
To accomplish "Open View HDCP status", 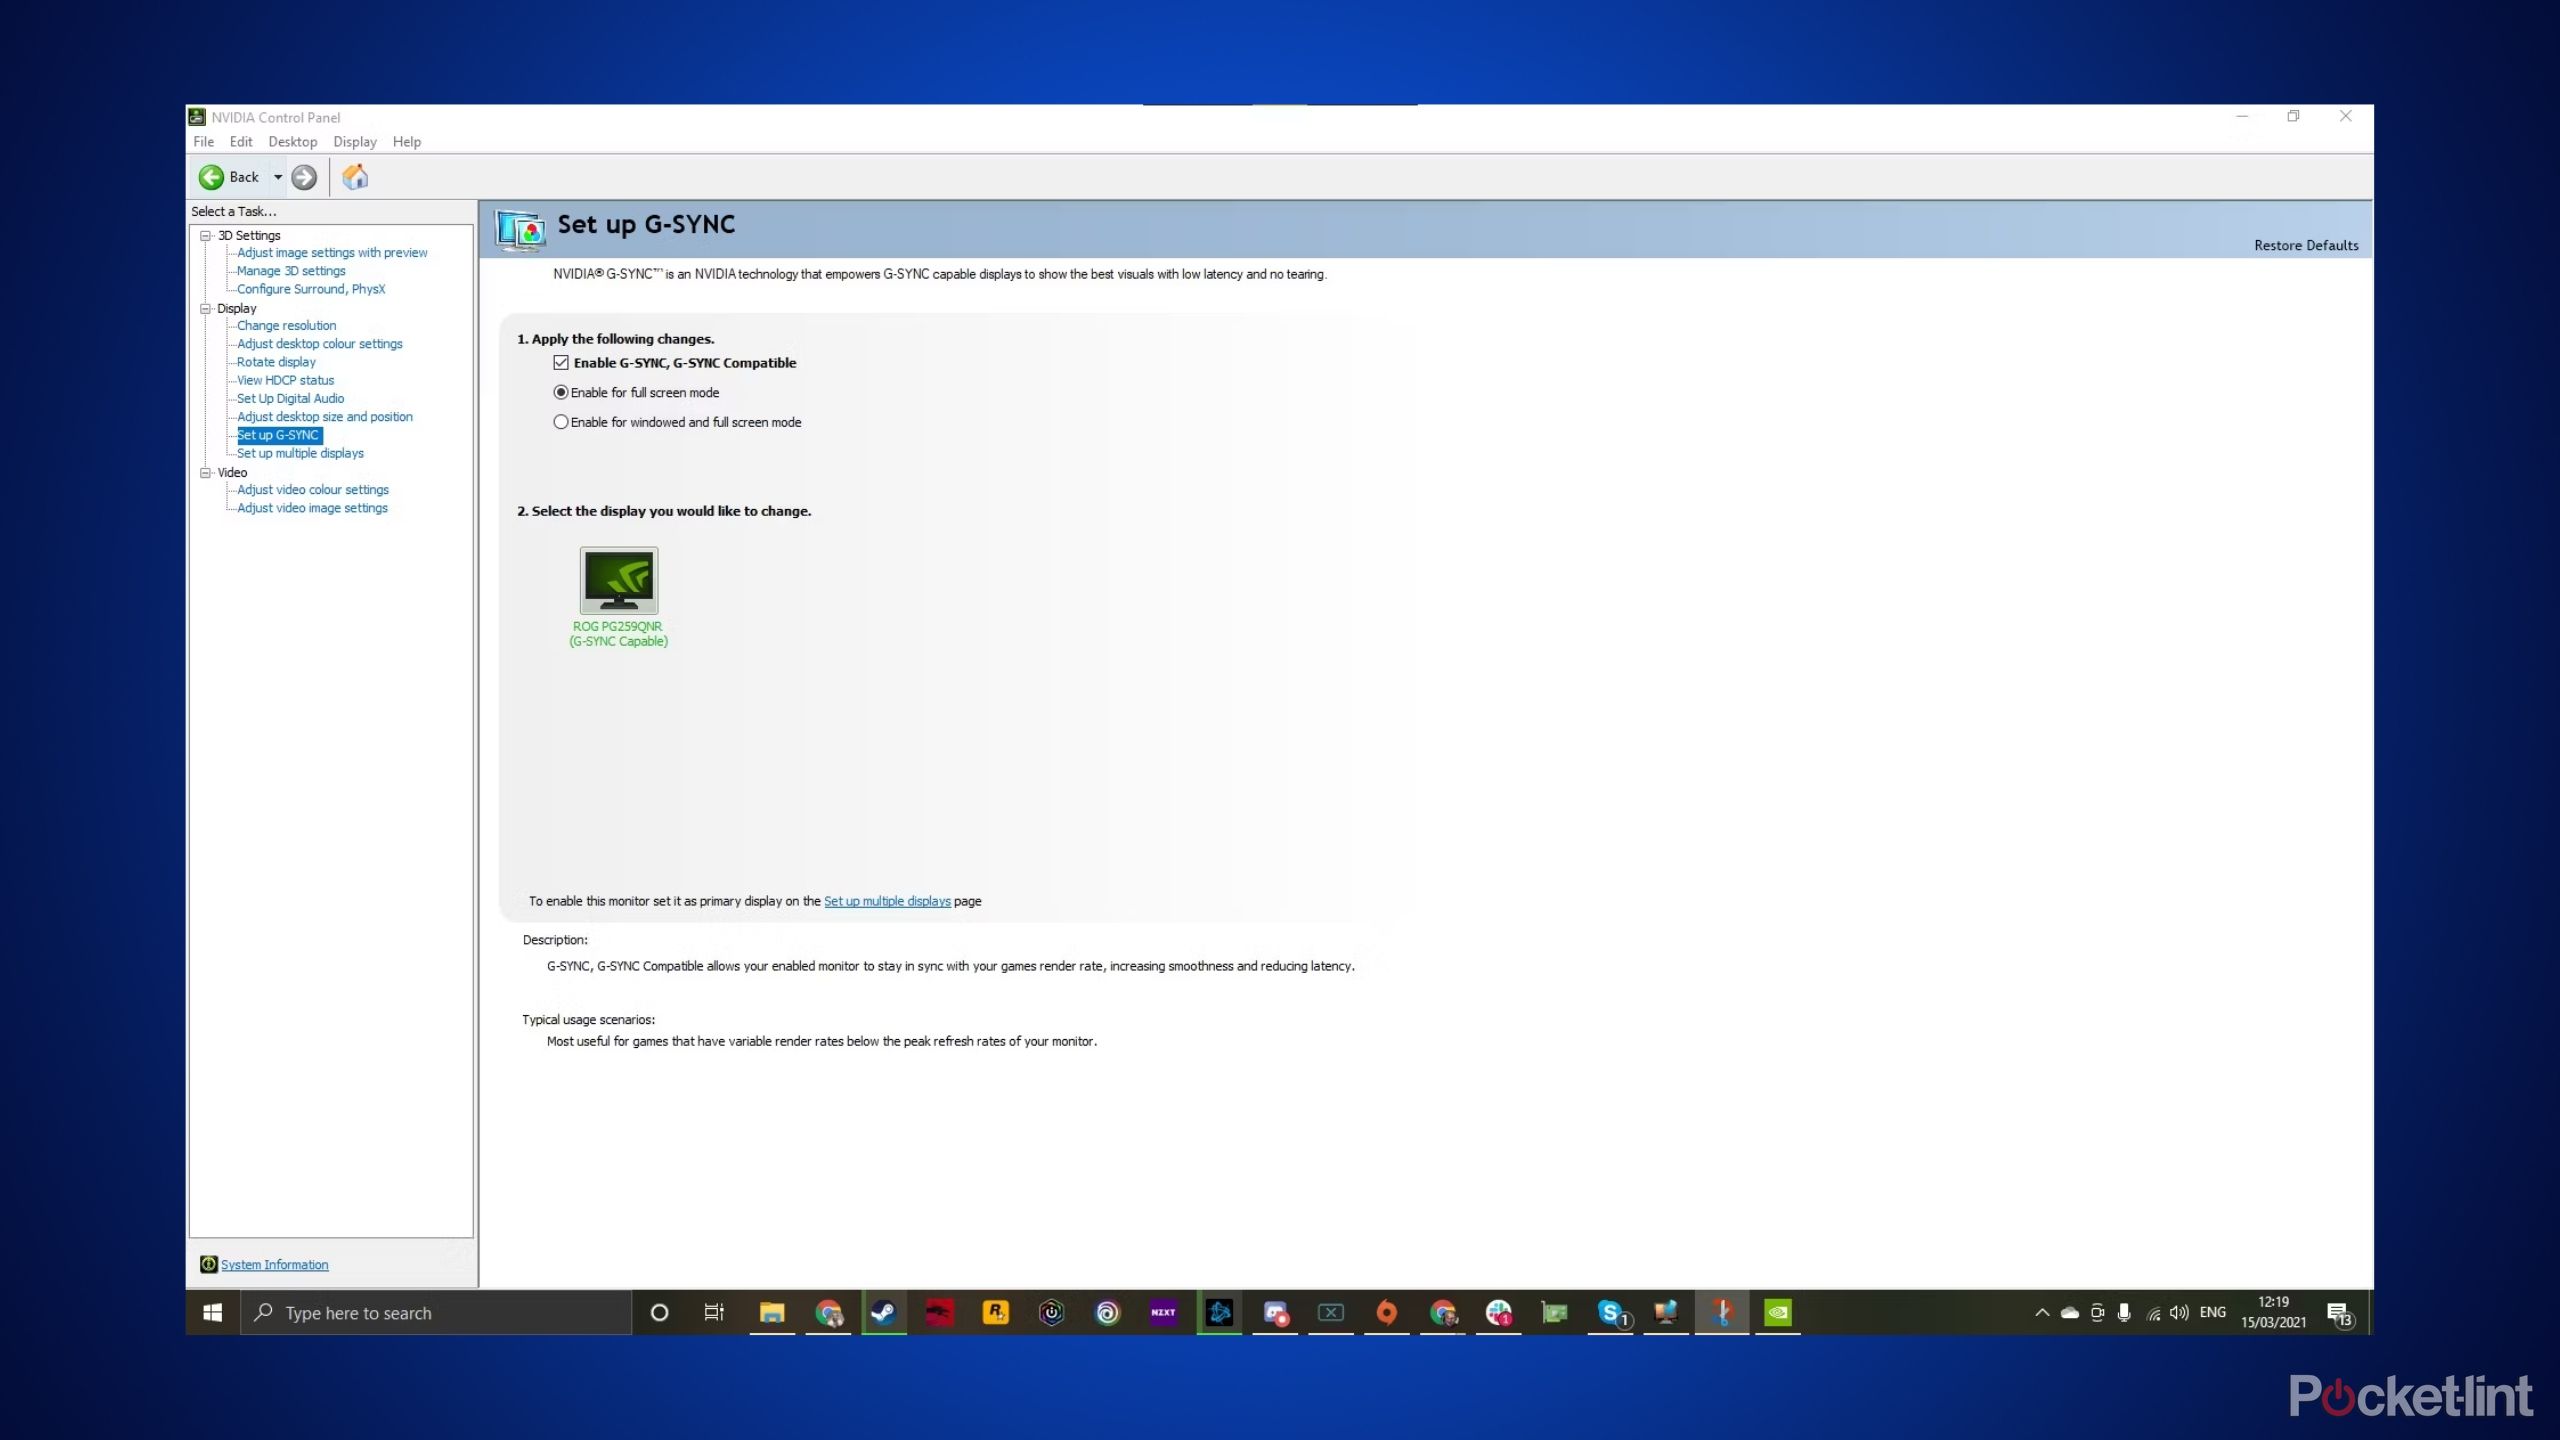I will click(x=285, y=380).
